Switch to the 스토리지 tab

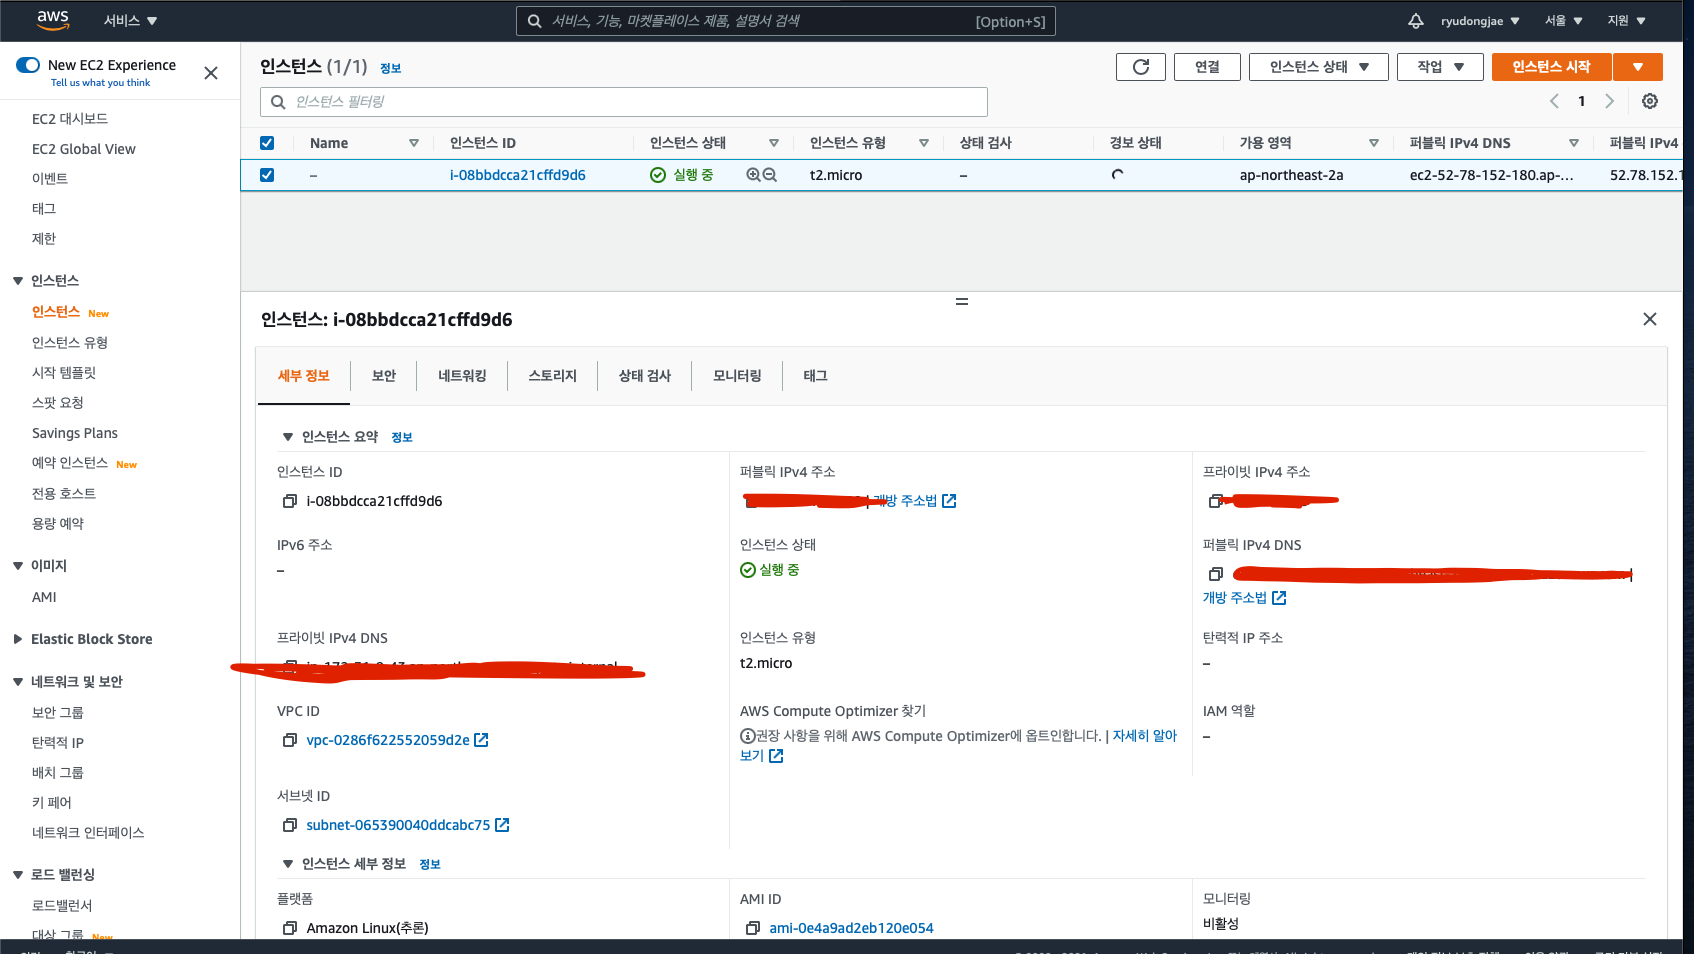pyautogui.click(x=553, y=376)
